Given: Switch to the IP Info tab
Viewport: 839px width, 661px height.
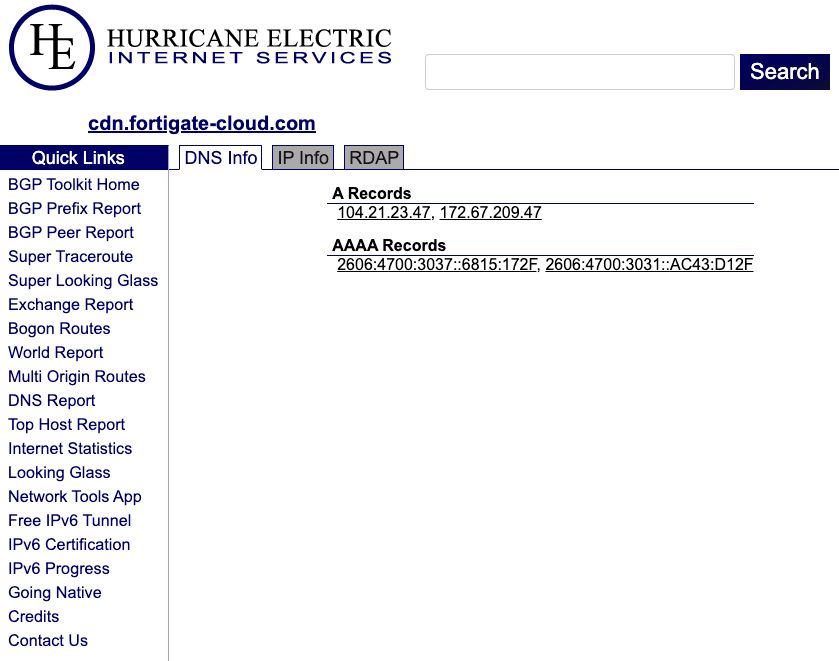Looking at the screenshot, I should coord(303,158).
